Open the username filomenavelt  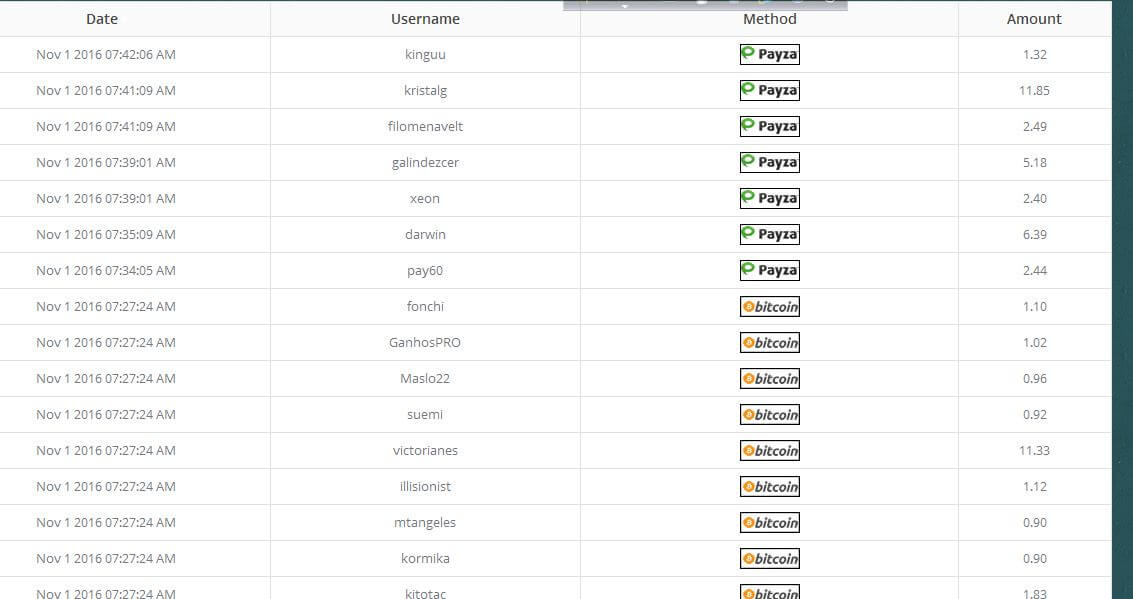pos(425,126)
